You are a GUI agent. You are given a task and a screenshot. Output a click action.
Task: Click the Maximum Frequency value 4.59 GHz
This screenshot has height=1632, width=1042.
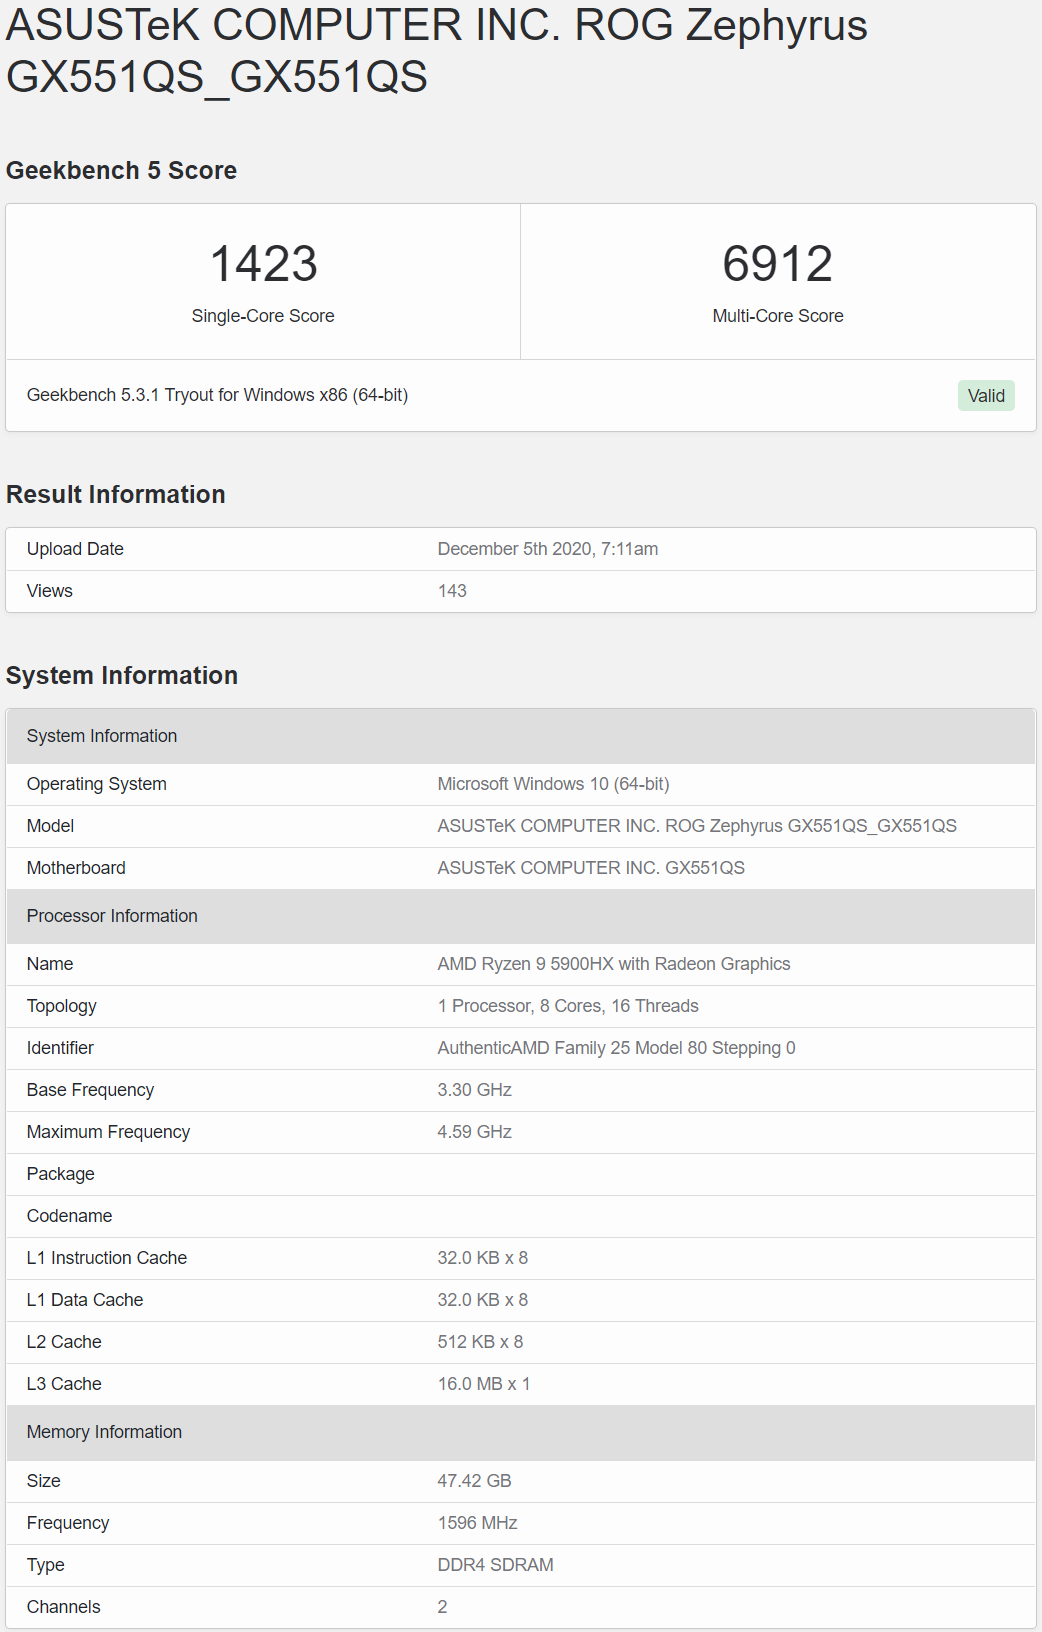click(474, 1132)
